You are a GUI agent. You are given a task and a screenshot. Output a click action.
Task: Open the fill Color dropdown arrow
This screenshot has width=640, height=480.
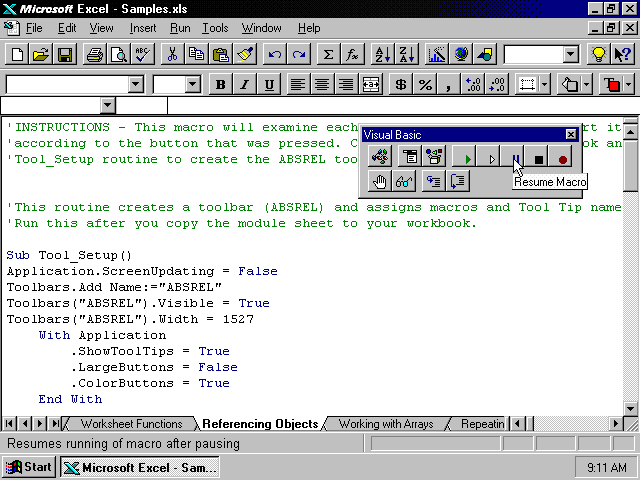pyautogui.click(x=587, y=84)
